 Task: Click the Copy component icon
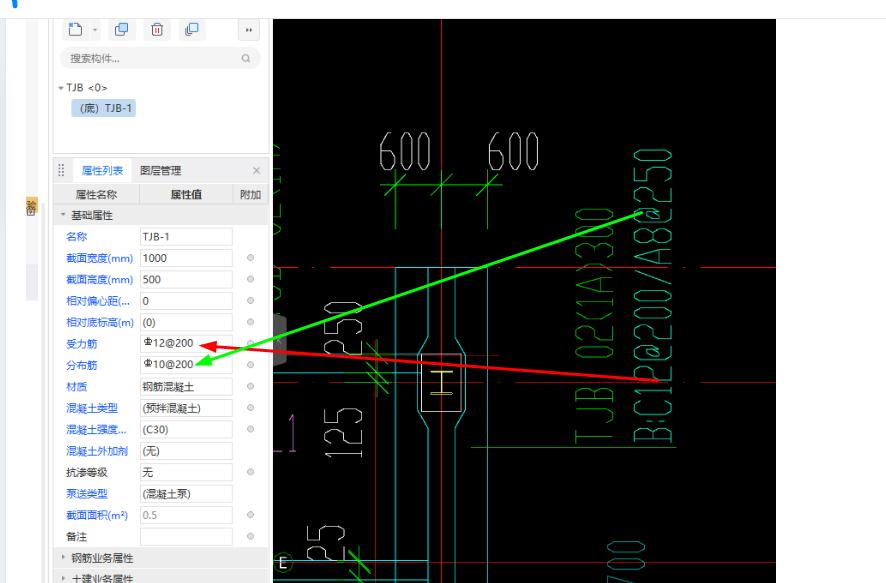[121, 29]
